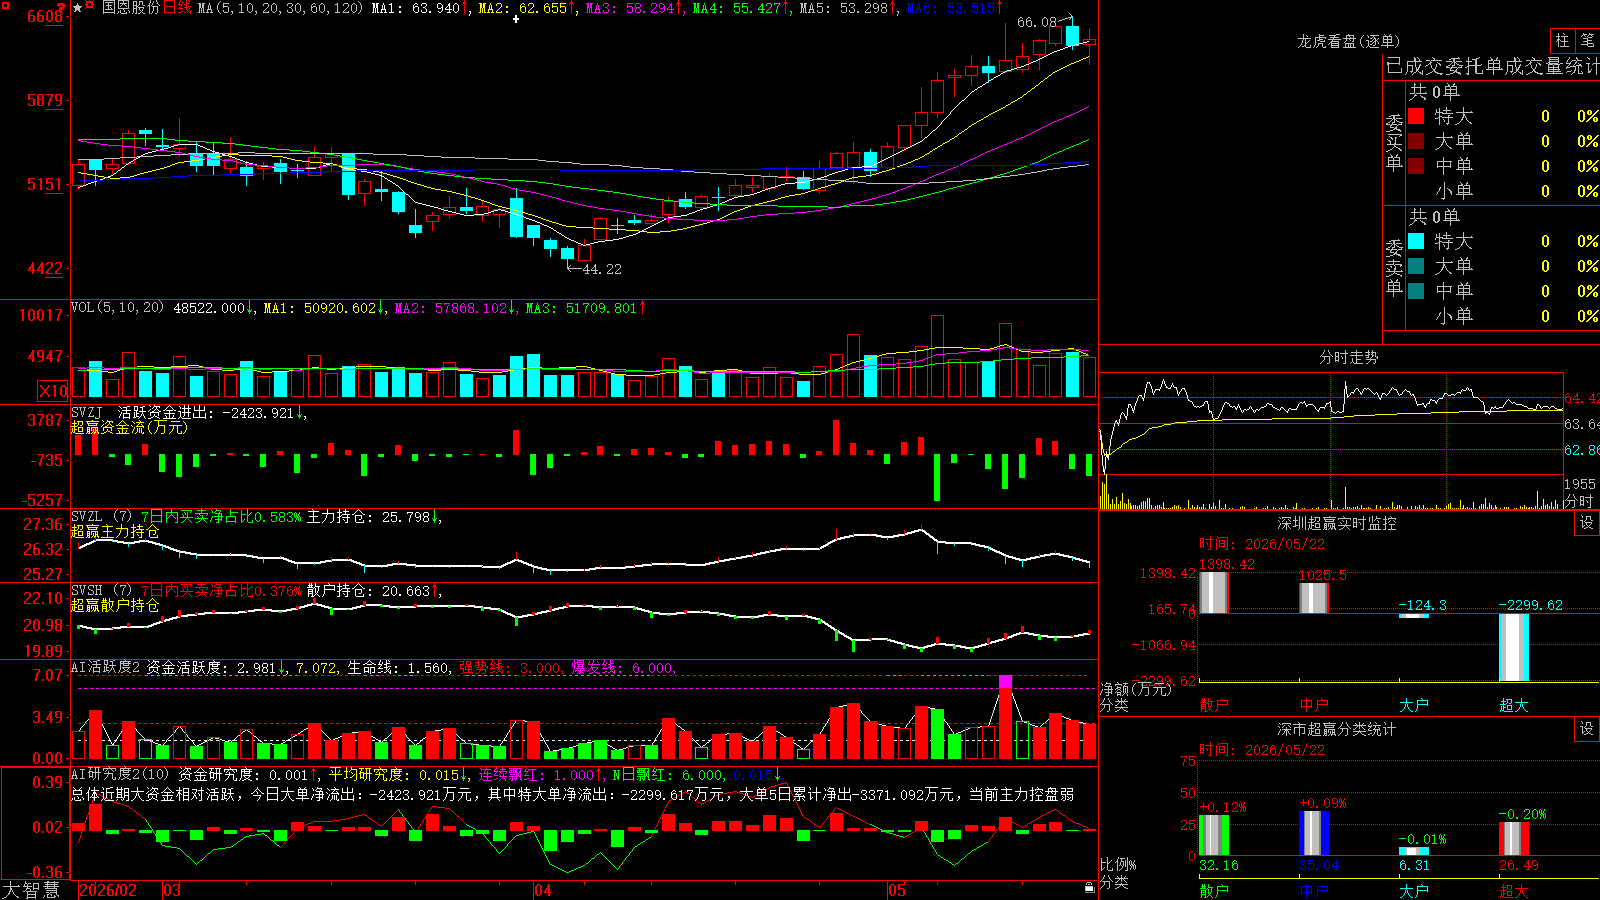Open 设 settings for 深圳超赢实时监控

(x=1587, y=523)
